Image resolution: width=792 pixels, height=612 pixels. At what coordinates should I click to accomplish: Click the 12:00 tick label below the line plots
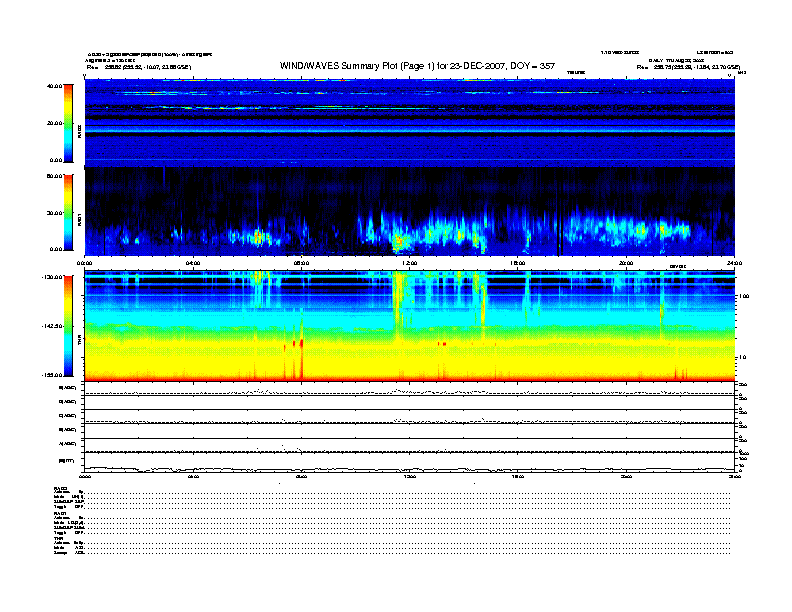pyautogui.click(x=410, y=476)
